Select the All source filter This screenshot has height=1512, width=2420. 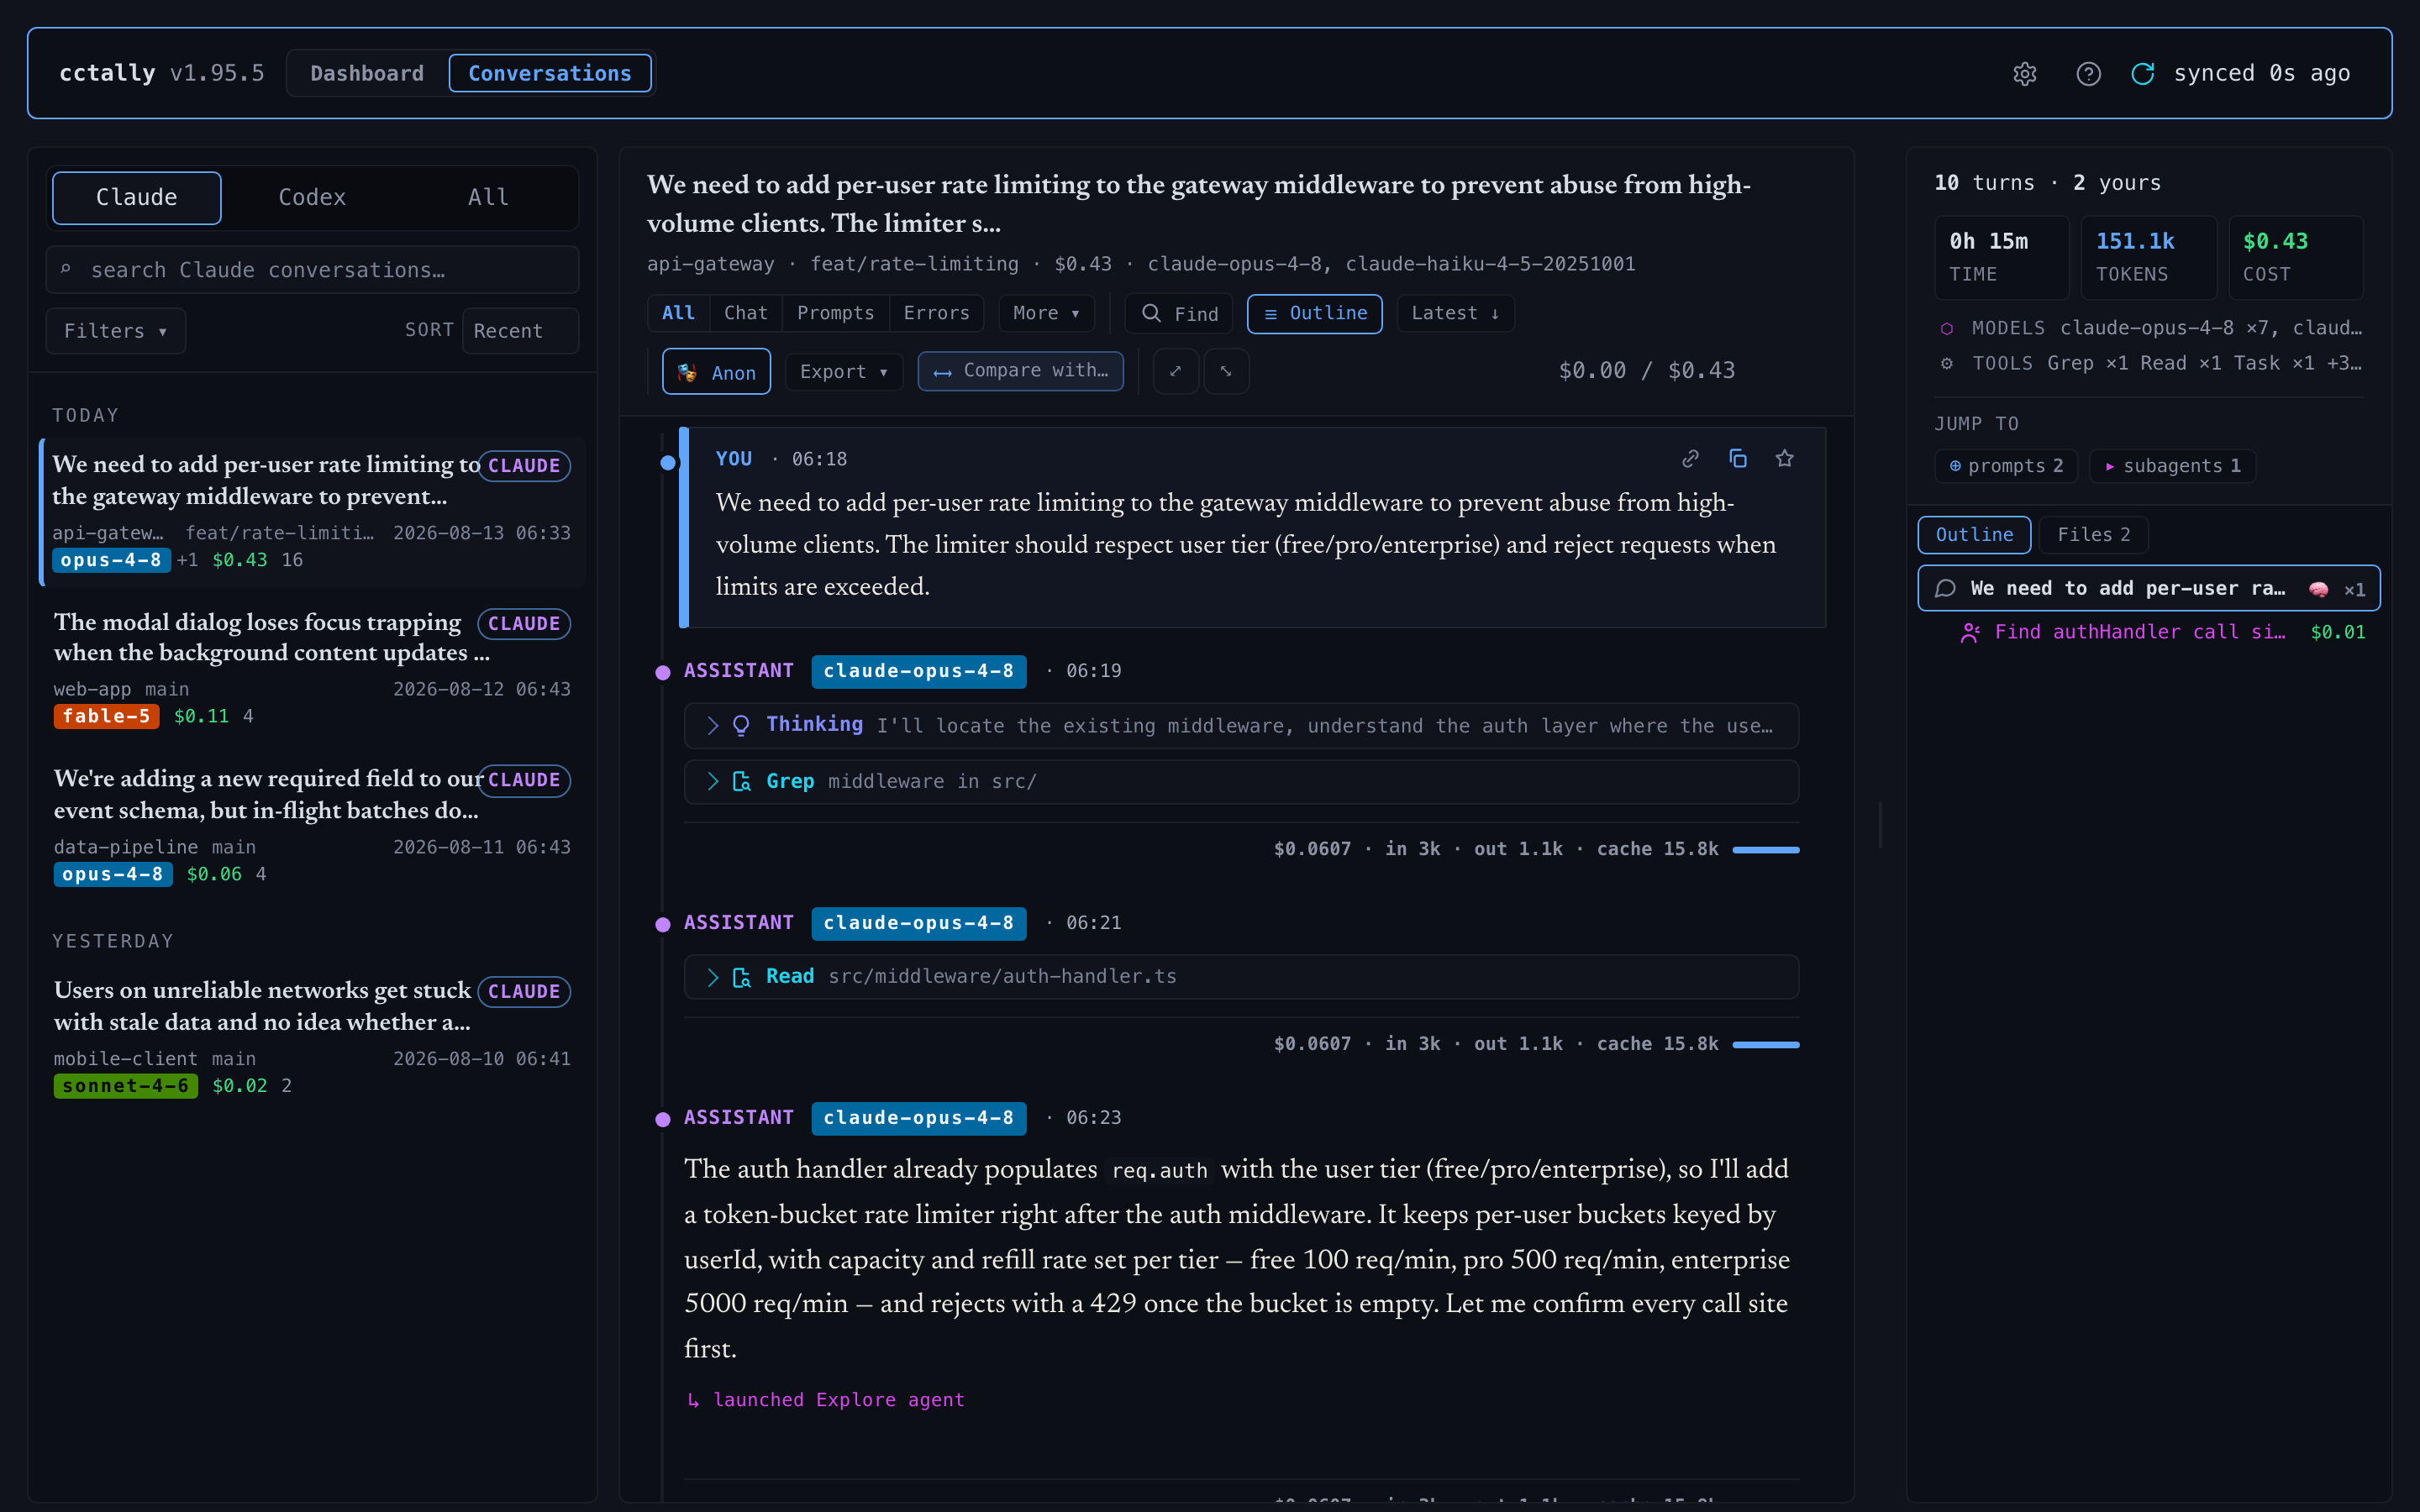coord(488,197)
